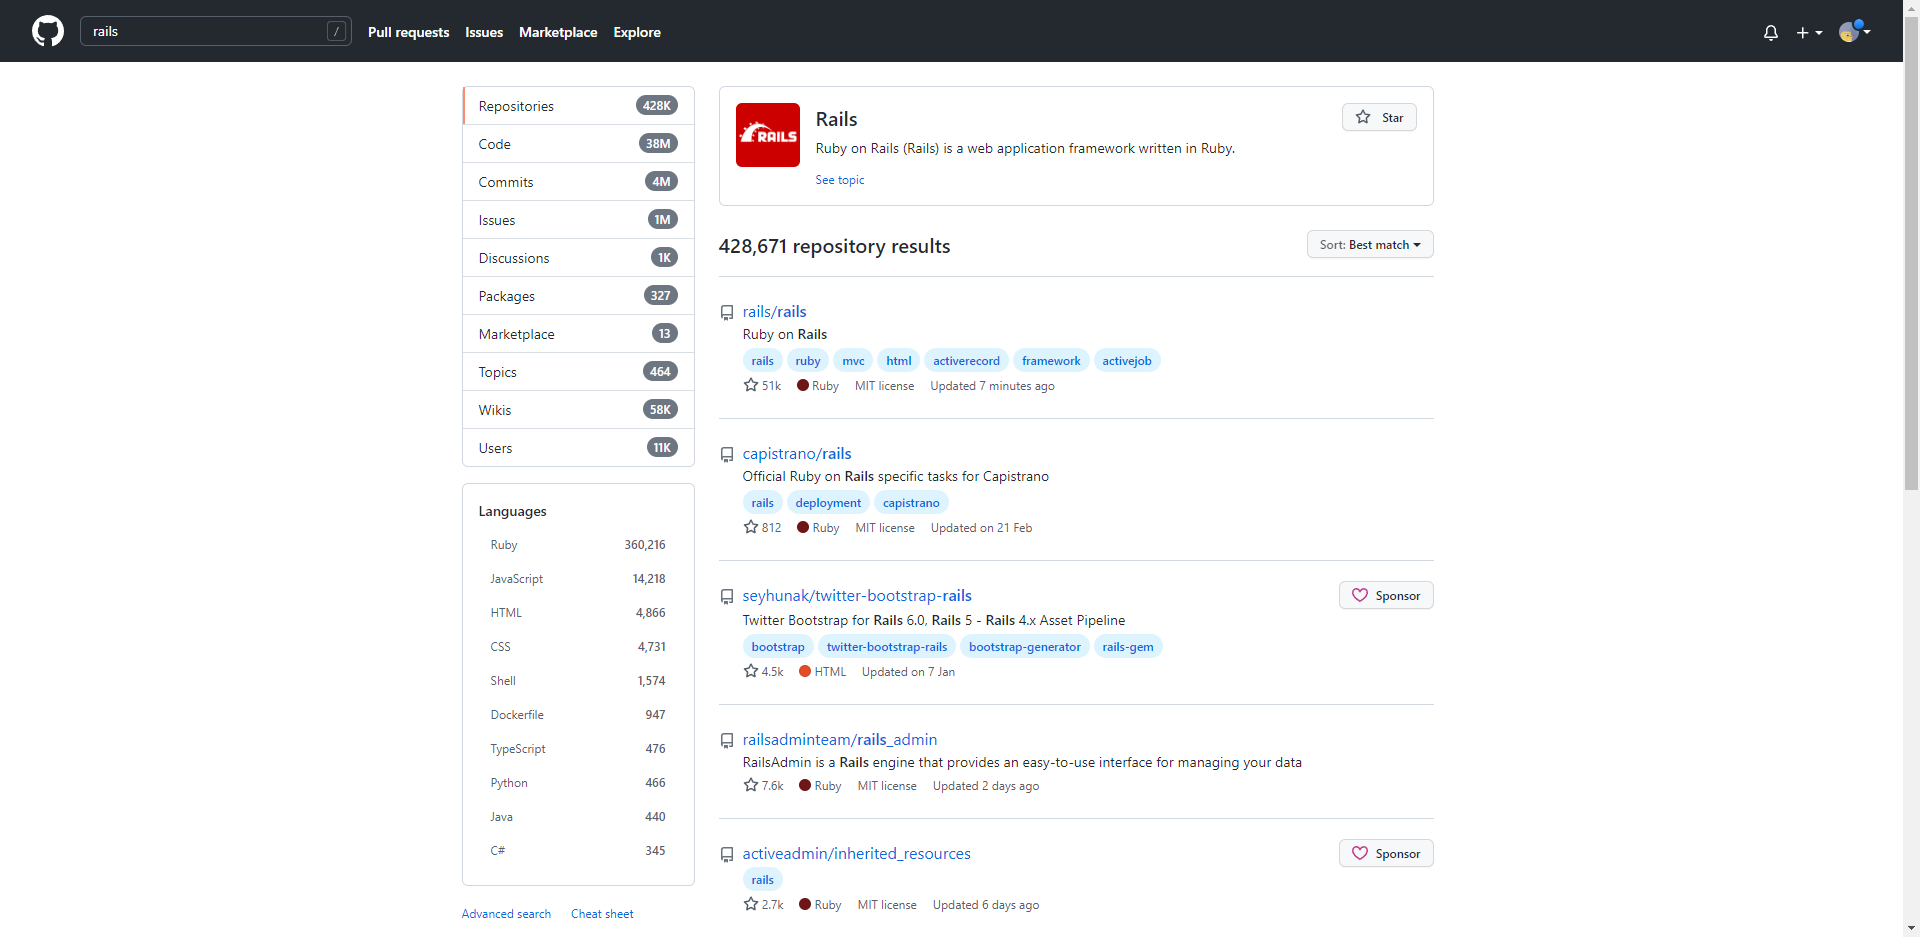Click the 812 star count of capistrano/rails
The height and width of the screenshot is (937, 1920).
[762, 527]
